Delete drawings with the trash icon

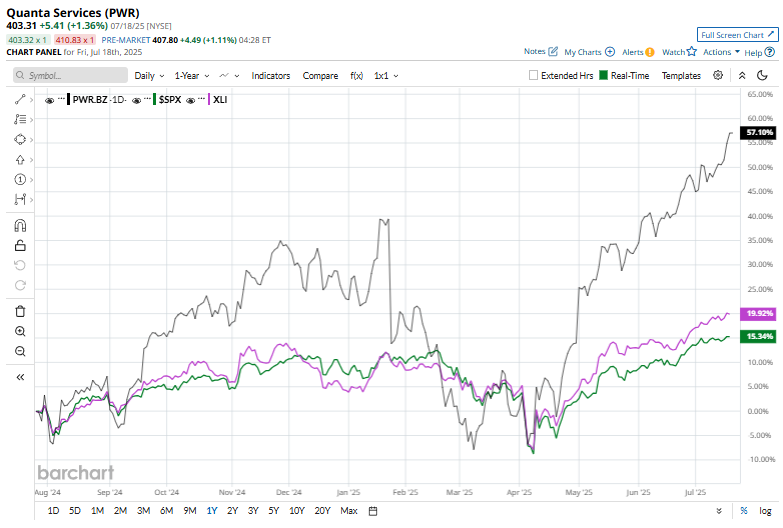pyautogui.click(x=20, y=311)
